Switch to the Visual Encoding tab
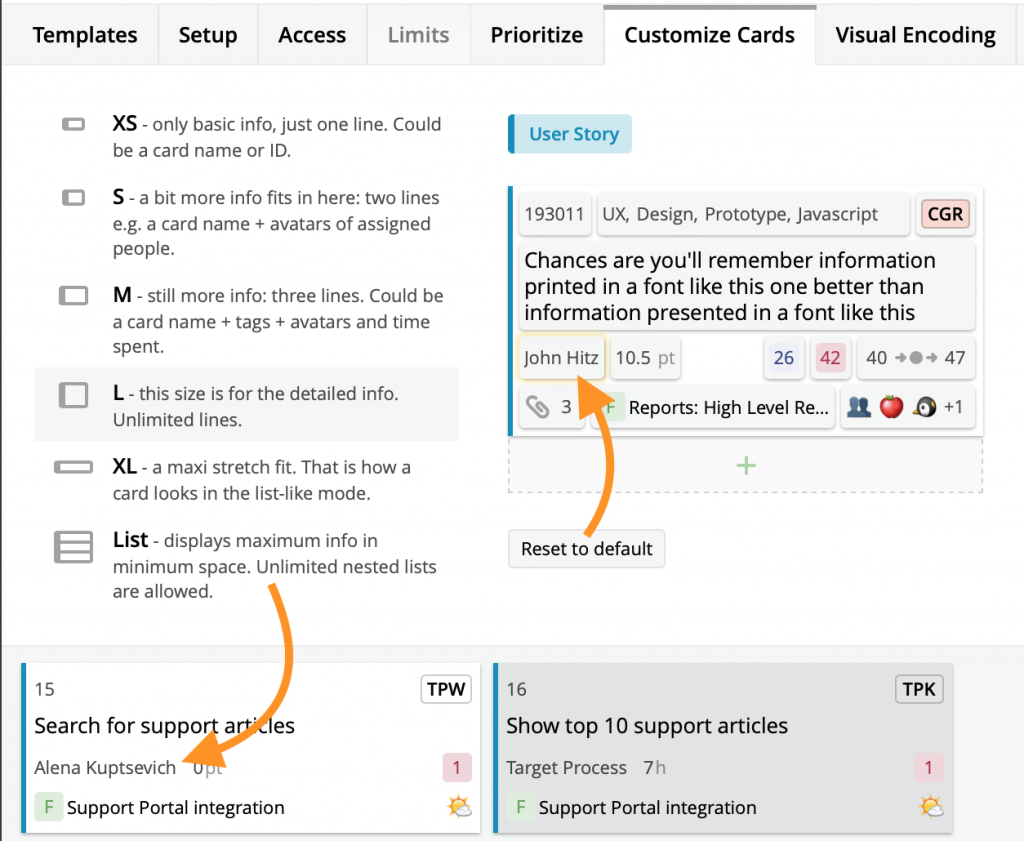 click(915, 35)
